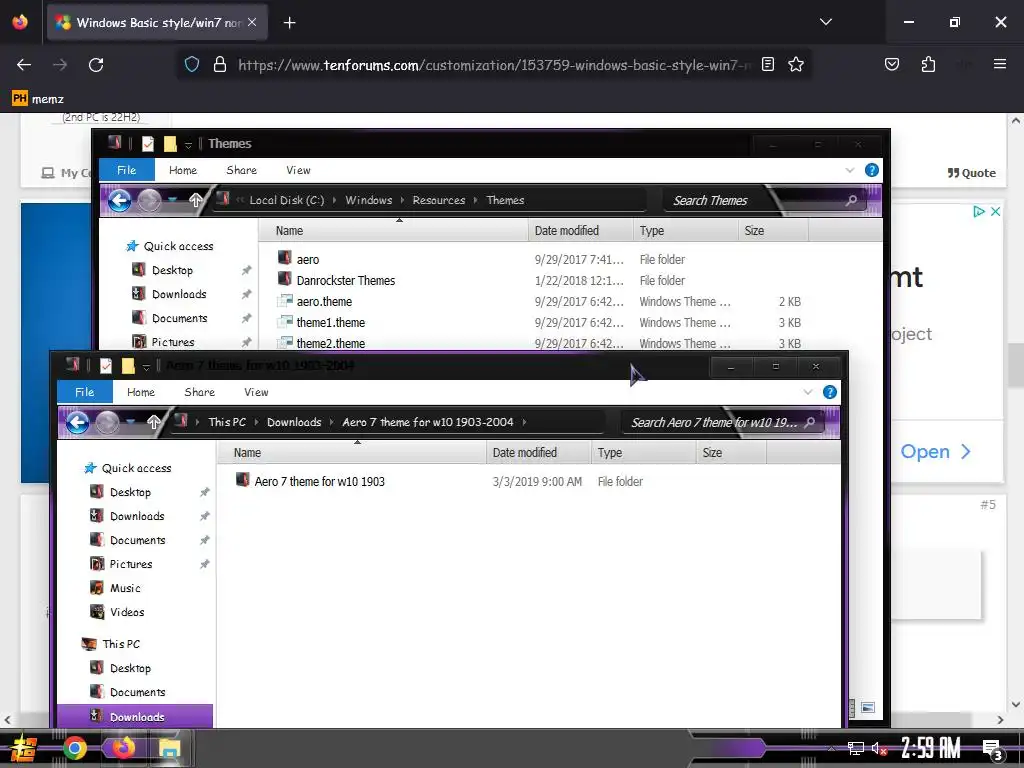Image resolution: width=1024 pixels, height=768 pixels.
Task: Go up one level in Aero 7 window
Action: point(153,423)
